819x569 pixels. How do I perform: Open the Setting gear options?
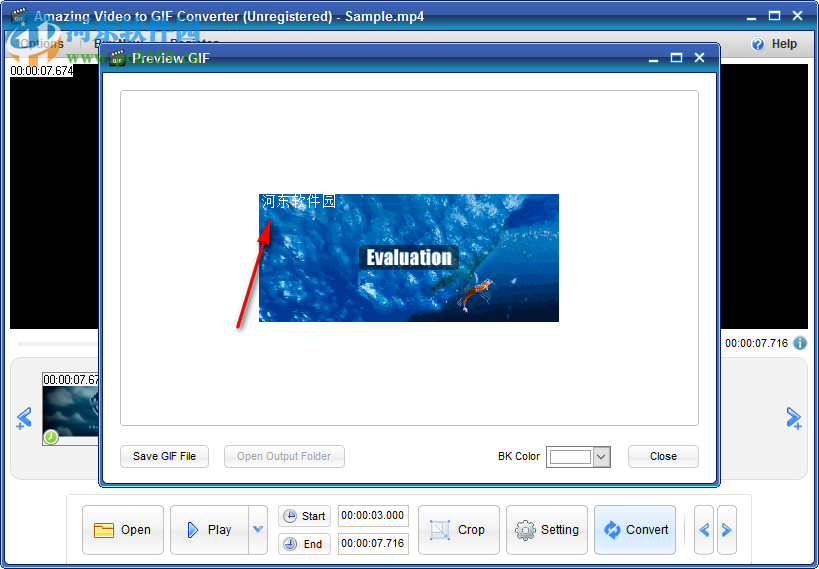pyautogui.click(x=546, y=530)
